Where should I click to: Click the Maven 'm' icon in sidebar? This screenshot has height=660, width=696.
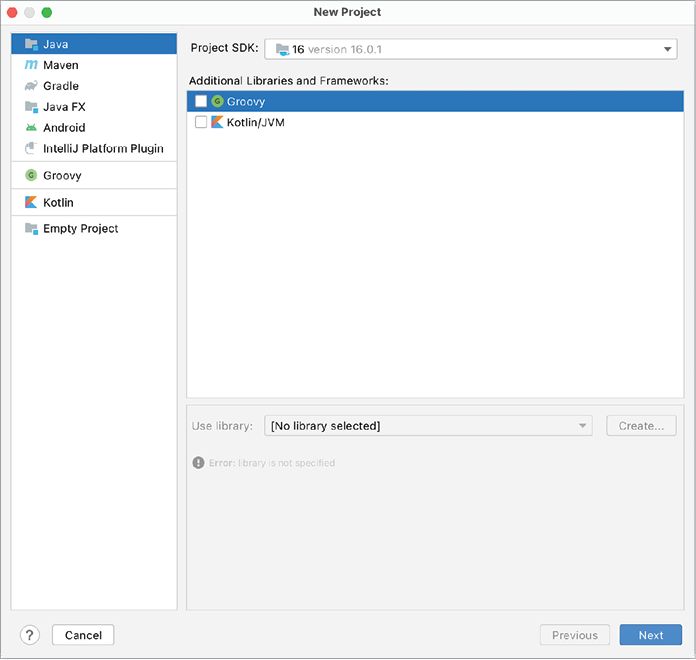[31, 65]
